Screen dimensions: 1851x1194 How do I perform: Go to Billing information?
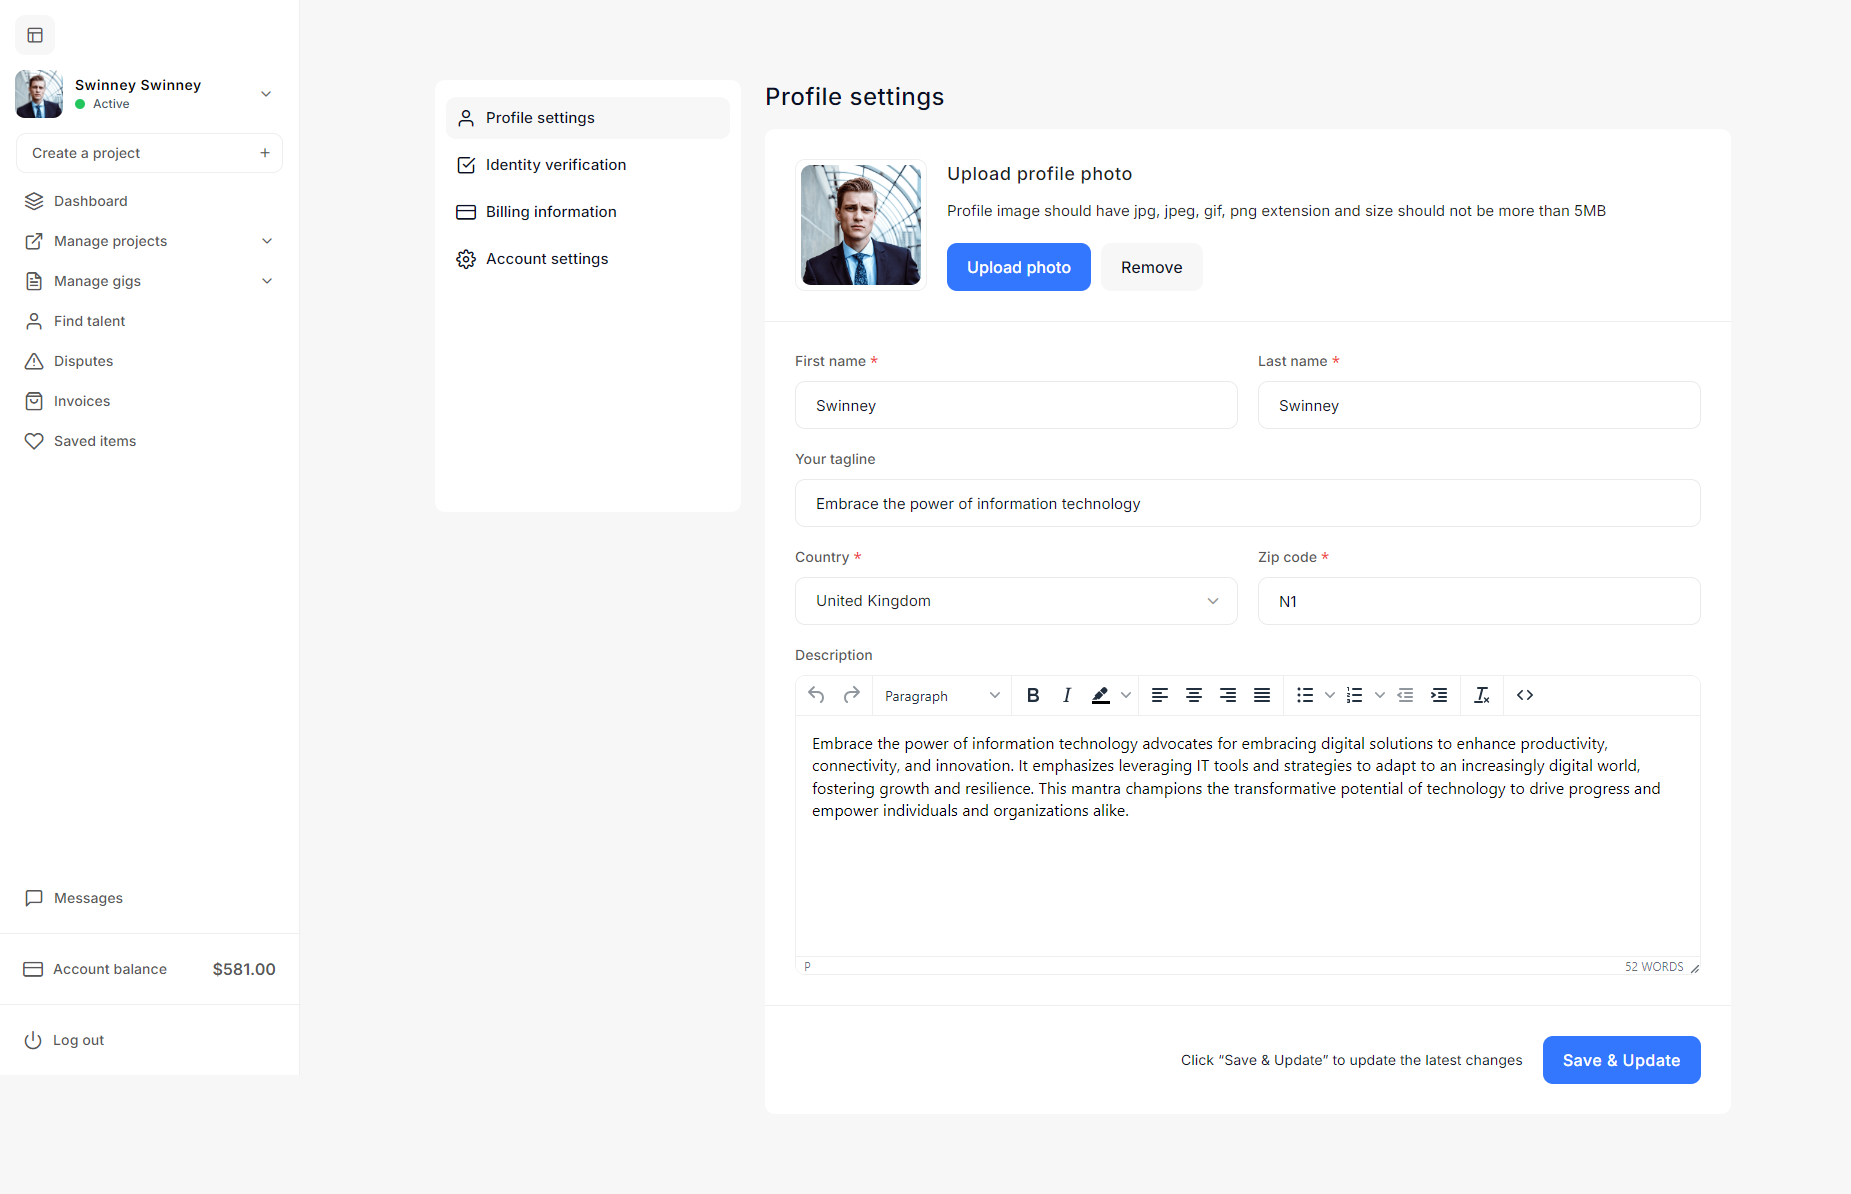coord(551,212)
